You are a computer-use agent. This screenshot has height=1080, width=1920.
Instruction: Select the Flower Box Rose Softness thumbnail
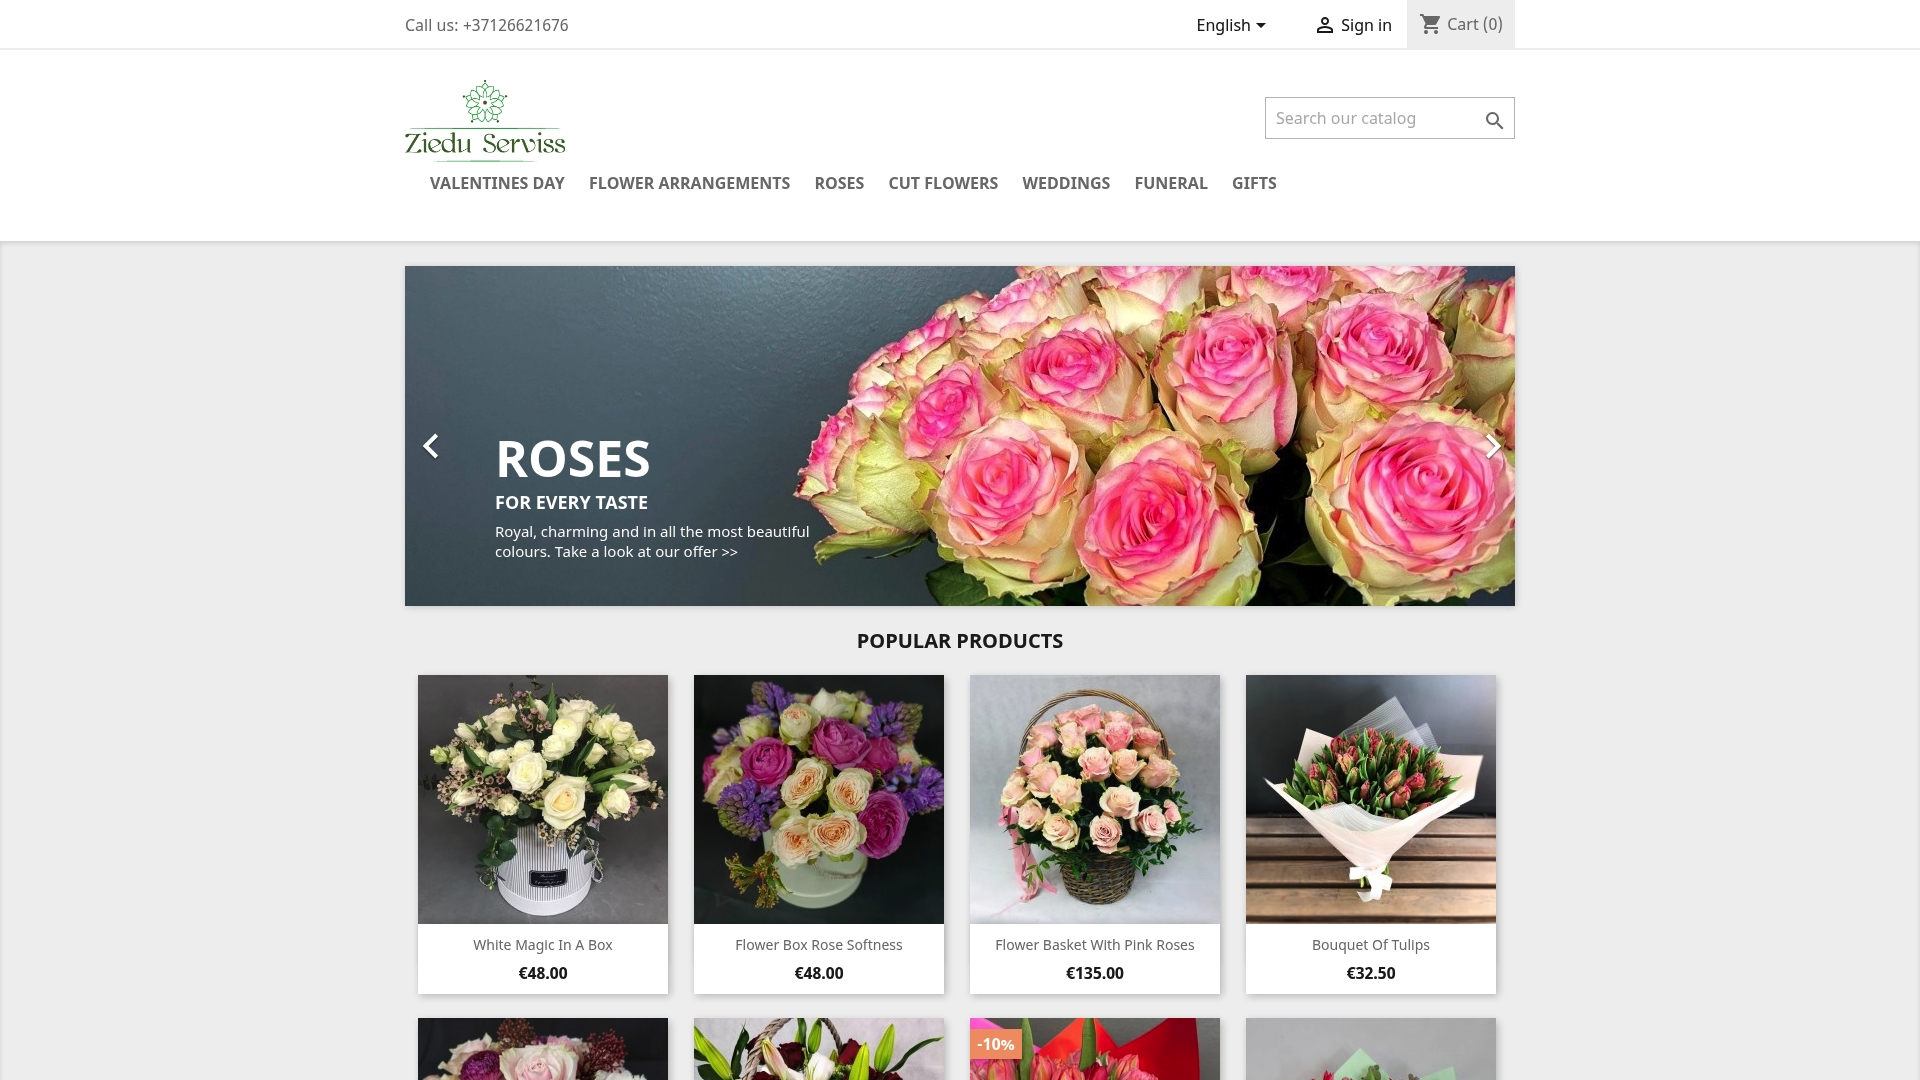click(x=819, y=799)
